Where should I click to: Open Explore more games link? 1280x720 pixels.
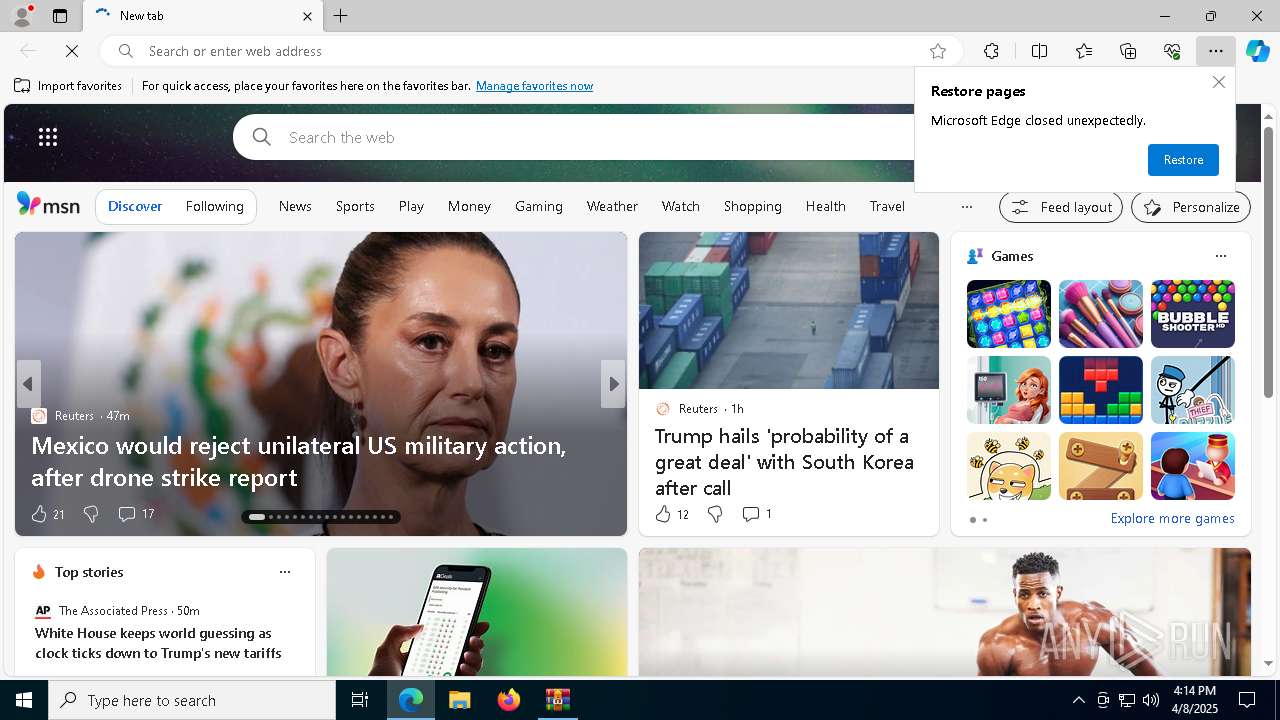pyautogui.click(x=1172, y=519)
